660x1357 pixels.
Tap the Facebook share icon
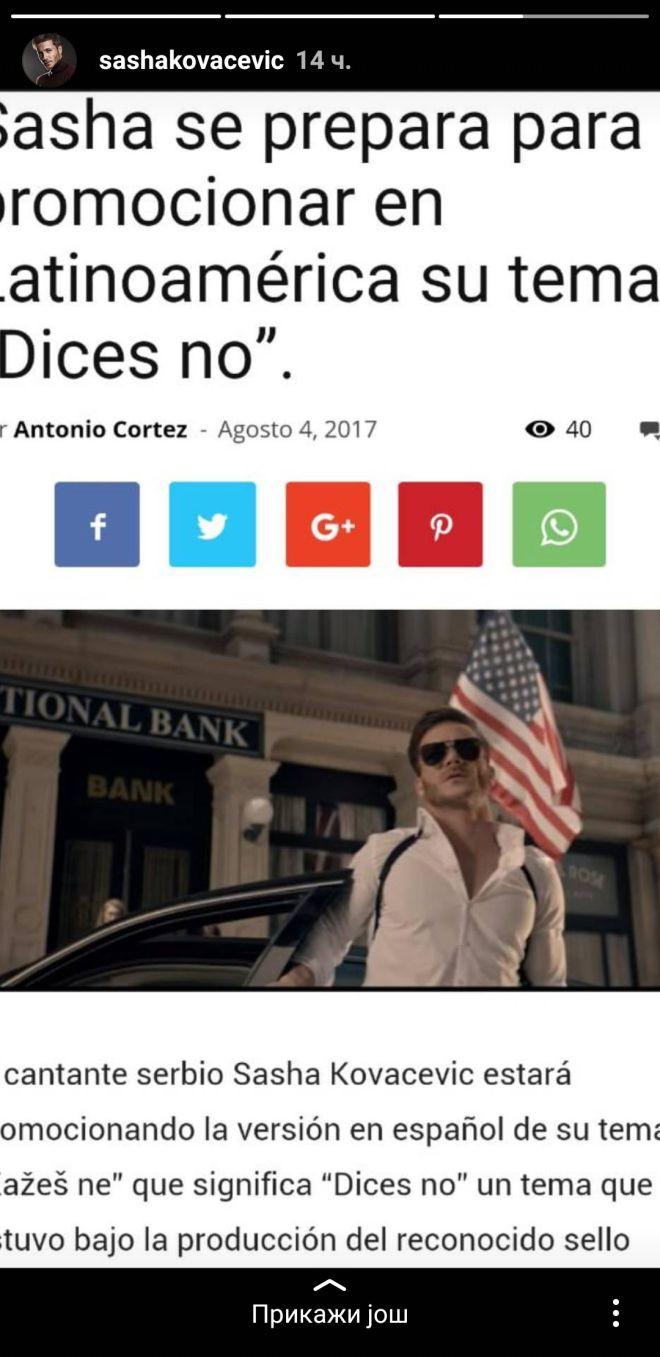tap(97, 524)
